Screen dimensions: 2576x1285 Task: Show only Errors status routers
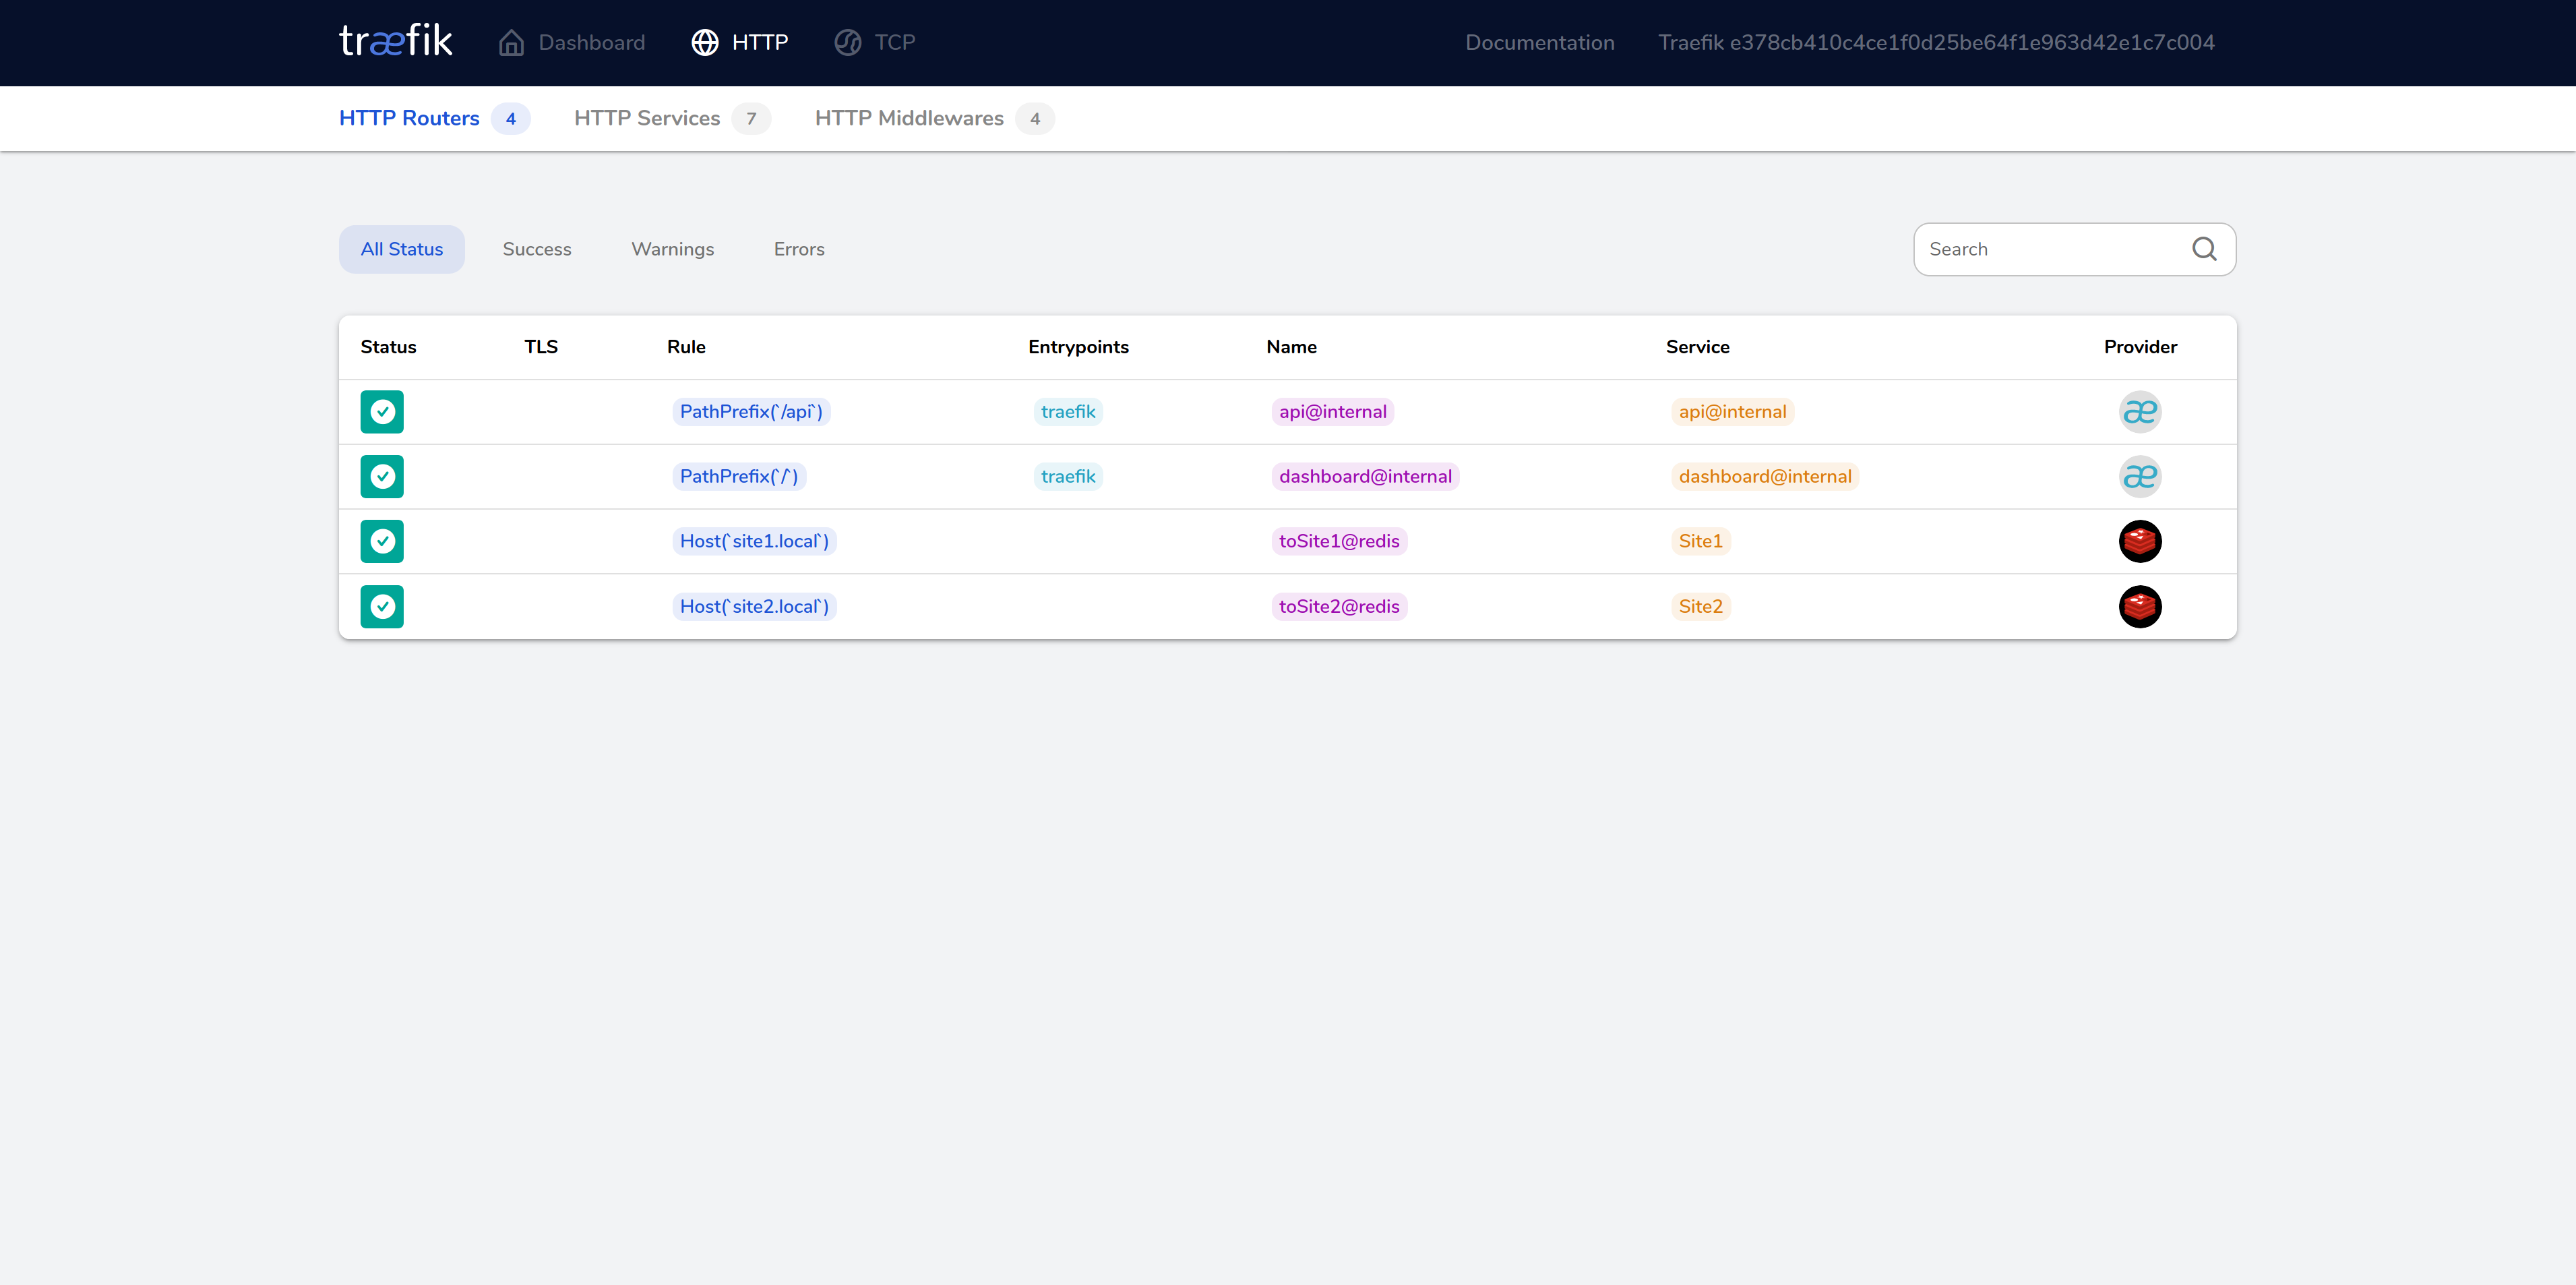tap(798, 249)
